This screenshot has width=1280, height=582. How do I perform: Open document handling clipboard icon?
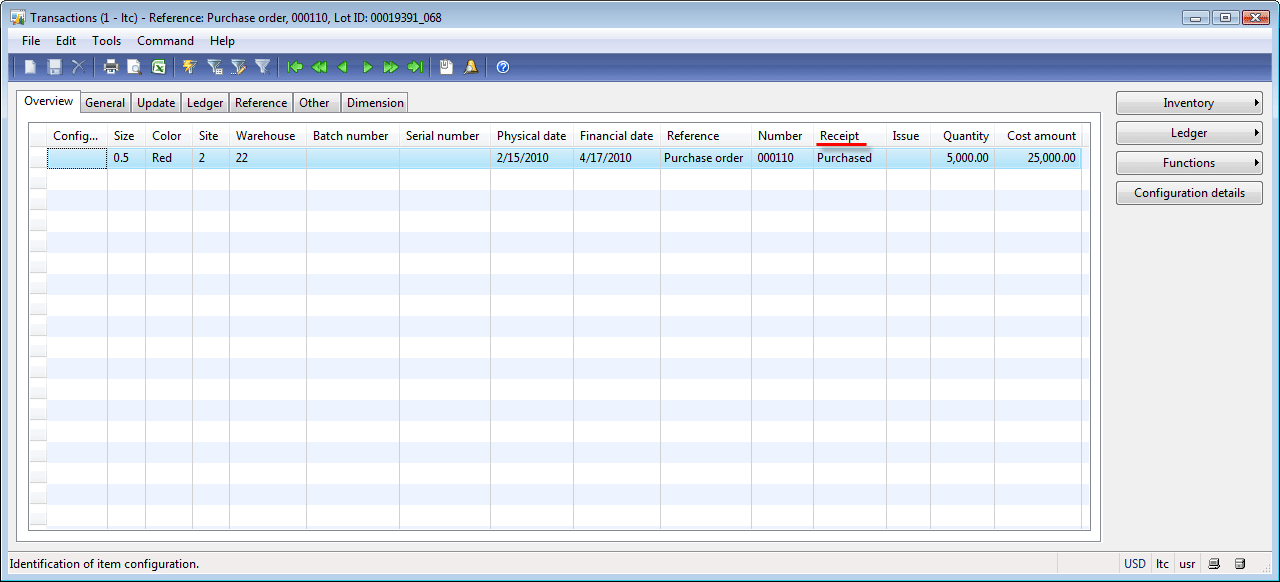[x=446, y=67]
